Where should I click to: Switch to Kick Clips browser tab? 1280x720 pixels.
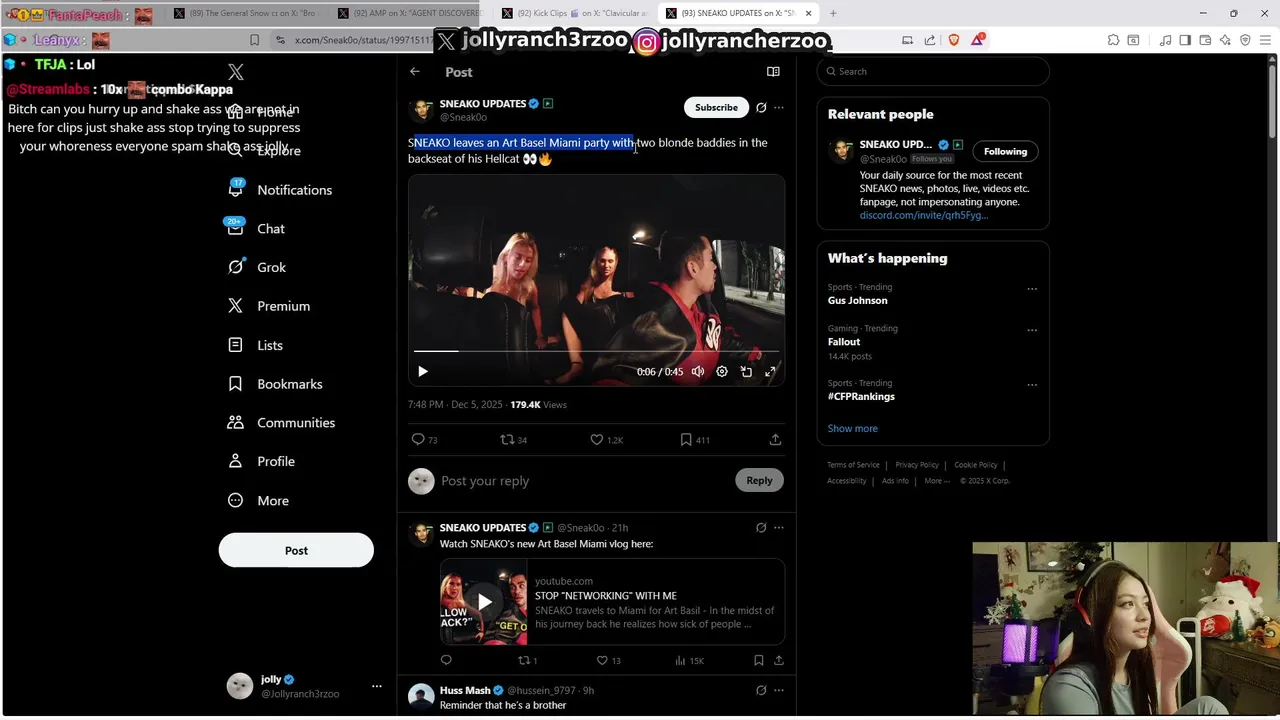pyautogui.click(x=573, y=13)
